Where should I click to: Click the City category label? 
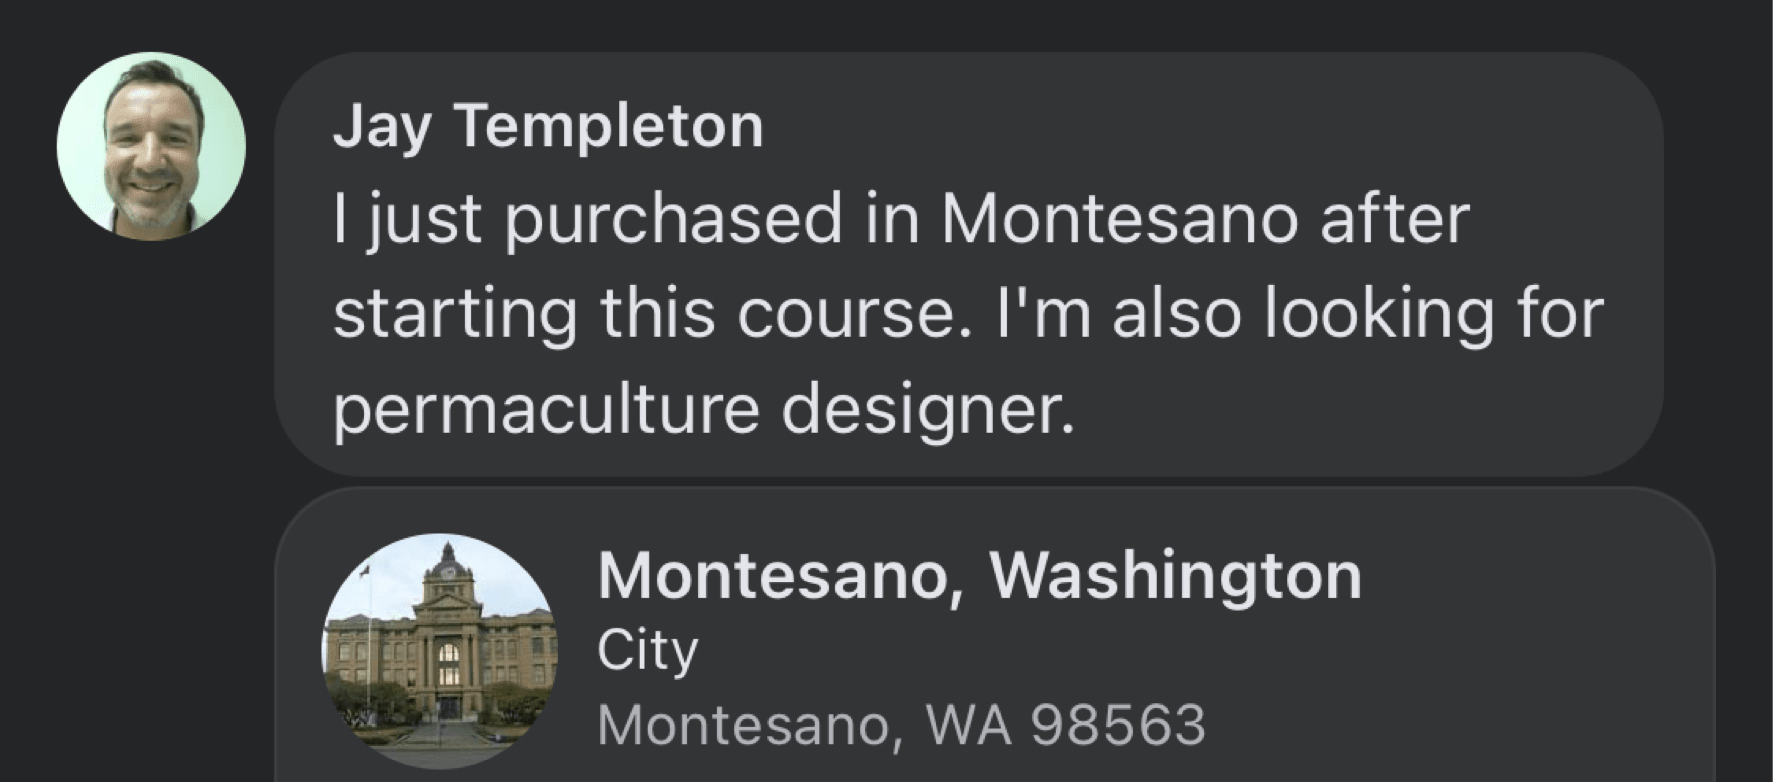647,651
